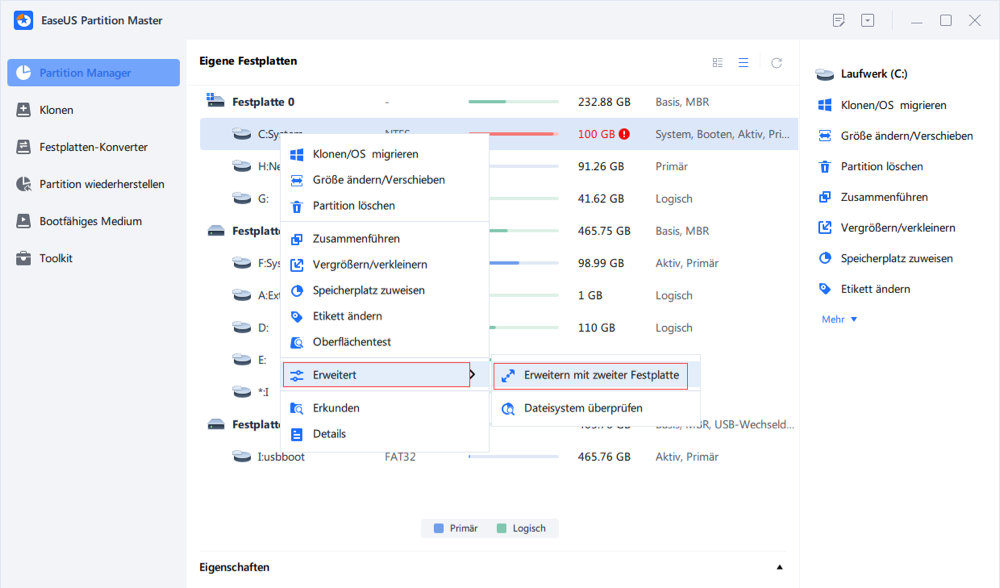Screen dimensions: 1000x588
Task: Select the Klonen icon in the sidebar
Action: pyautogui.click(x=24, y=110)
